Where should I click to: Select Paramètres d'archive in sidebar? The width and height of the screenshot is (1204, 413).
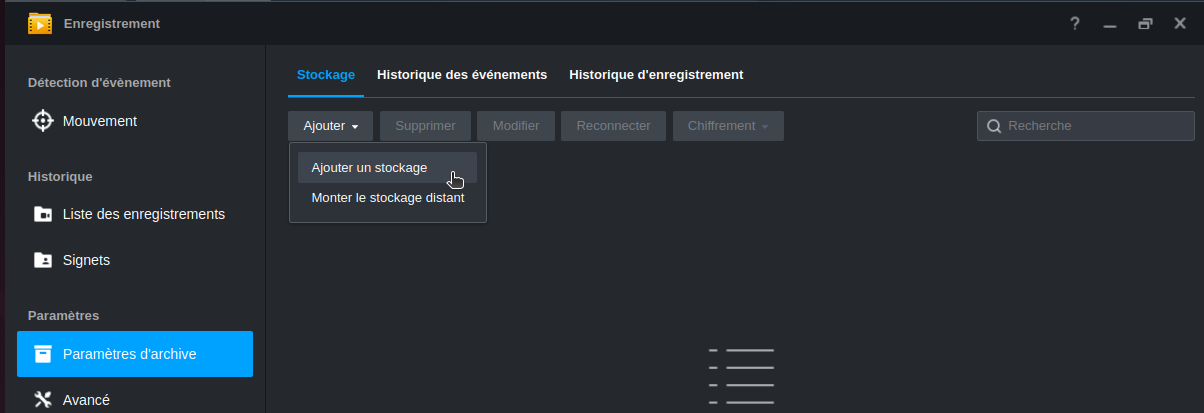[135, 354]
